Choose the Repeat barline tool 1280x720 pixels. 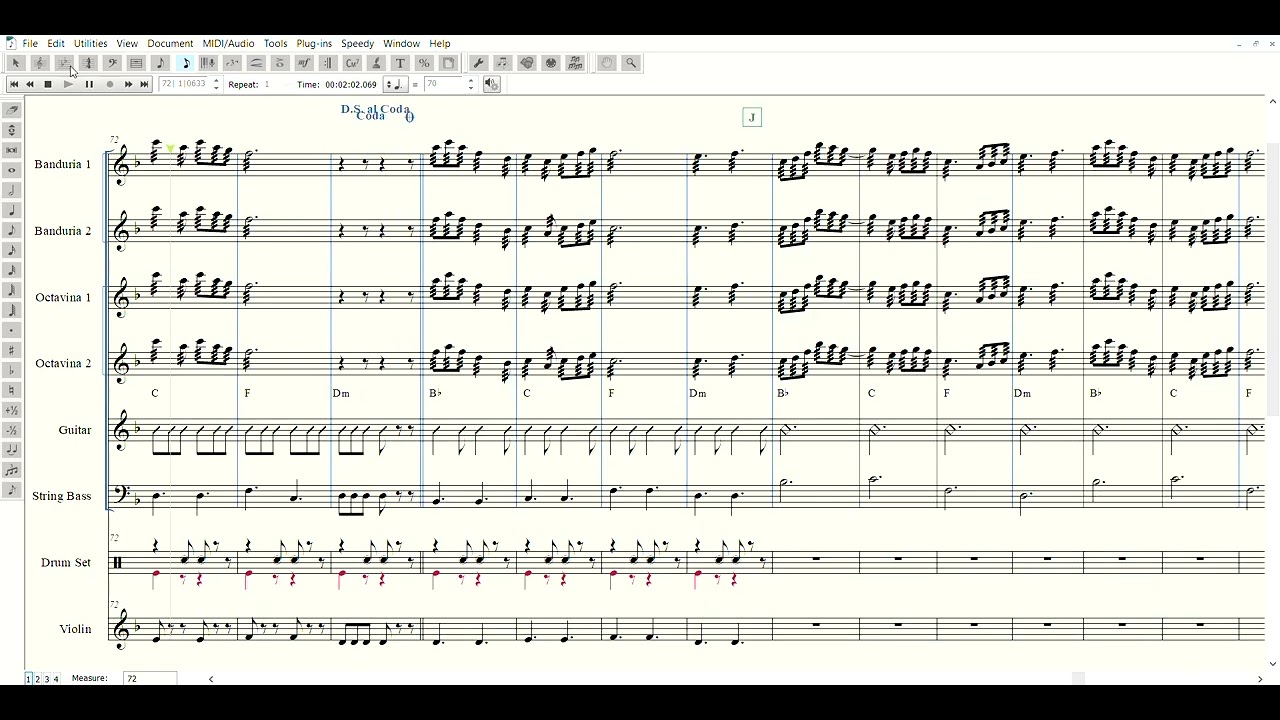point(328,63)
